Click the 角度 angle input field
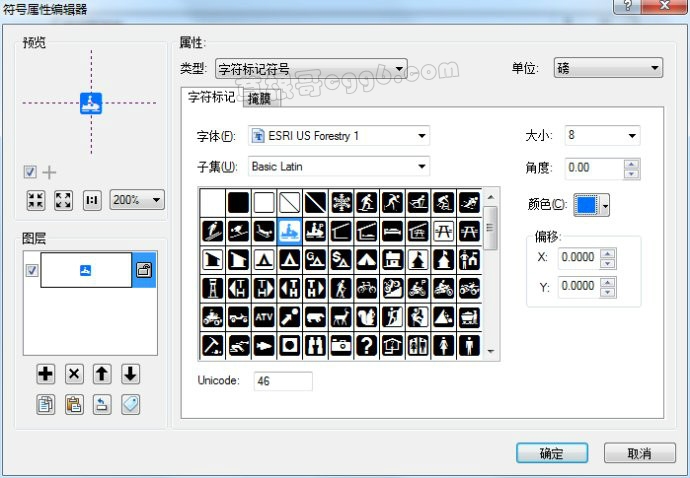 coord(594,169)
